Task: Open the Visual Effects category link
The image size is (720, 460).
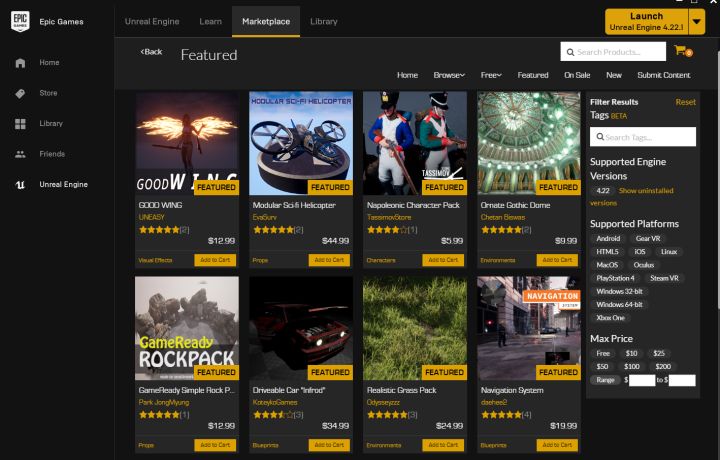Action: pos(155,260)
